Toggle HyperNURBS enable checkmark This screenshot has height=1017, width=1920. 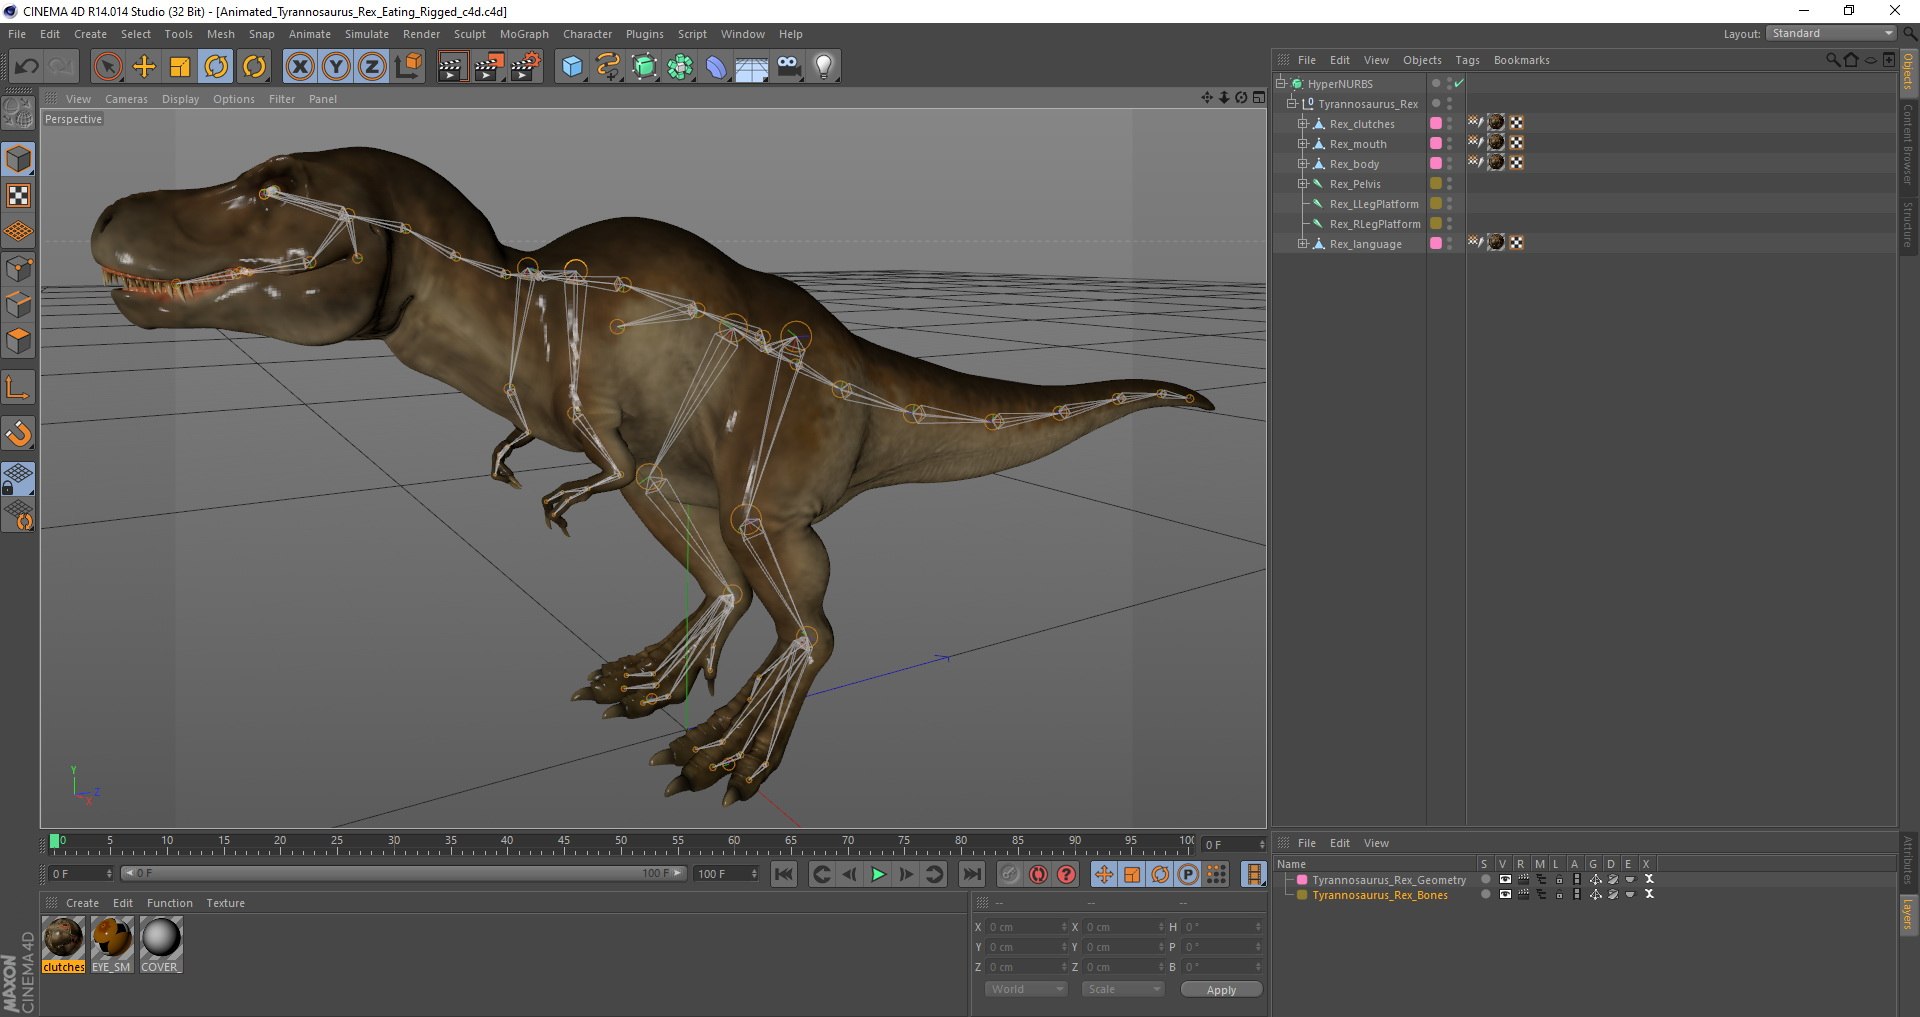[x=1459, y=84]
